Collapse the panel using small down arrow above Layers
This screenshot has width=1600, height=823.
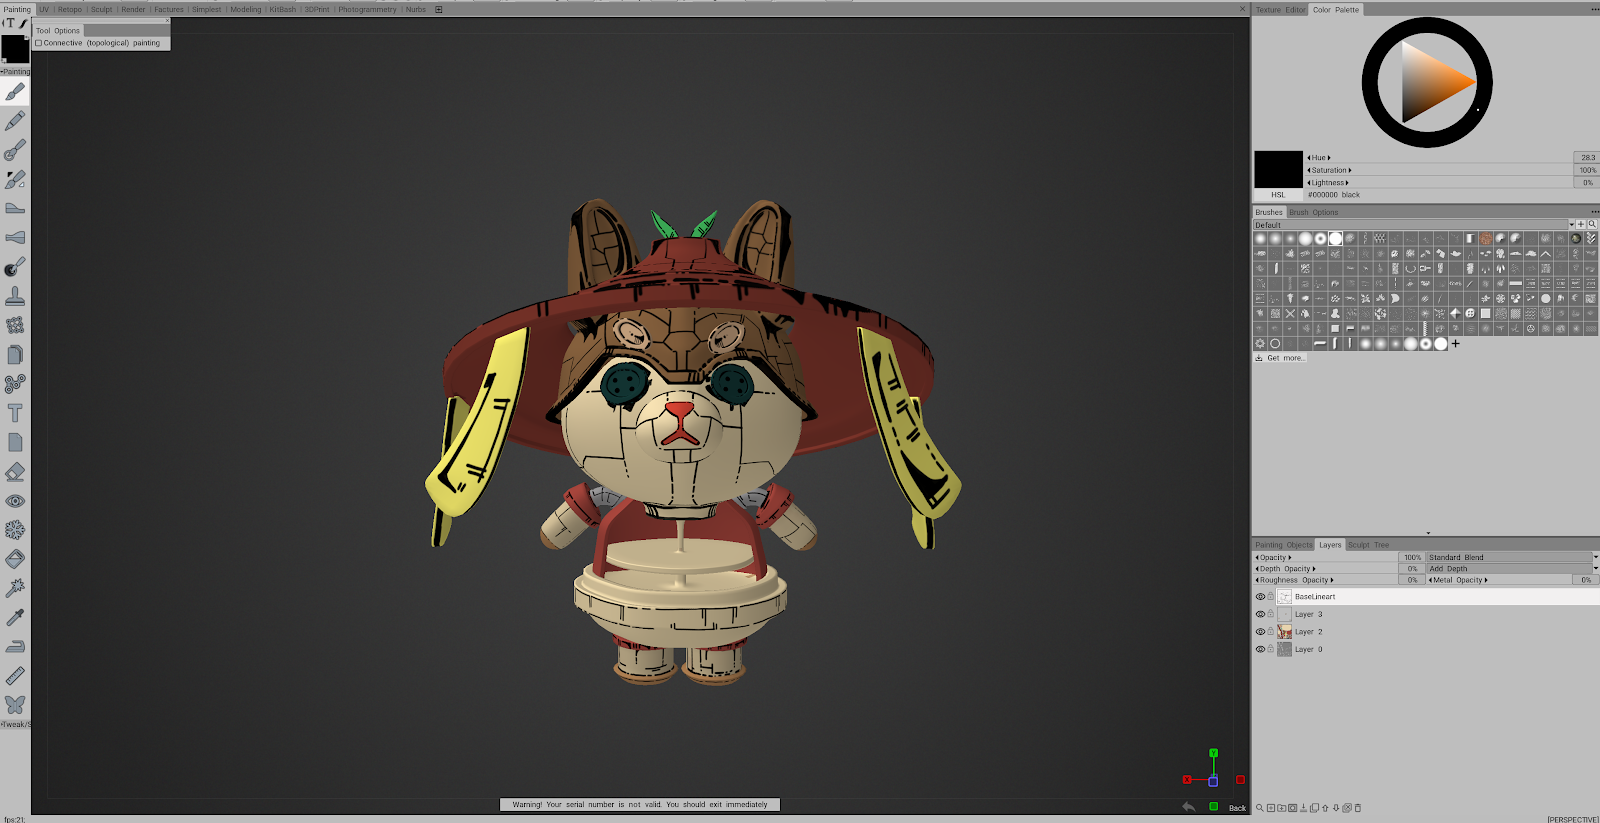pyautogui.click(x=1428, y=533)
